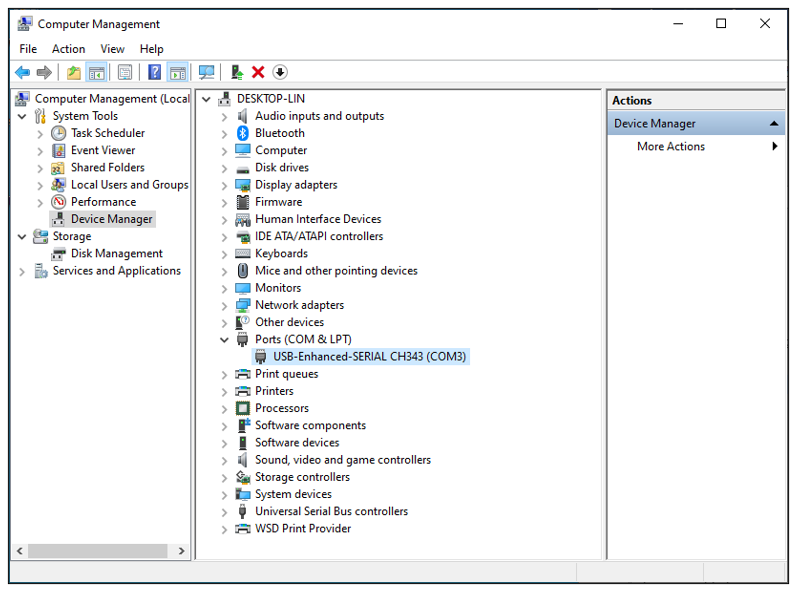The width and height of the screenshot is (798, 591).
Task: Click the disable device down arrow icon
Action: 279,72
